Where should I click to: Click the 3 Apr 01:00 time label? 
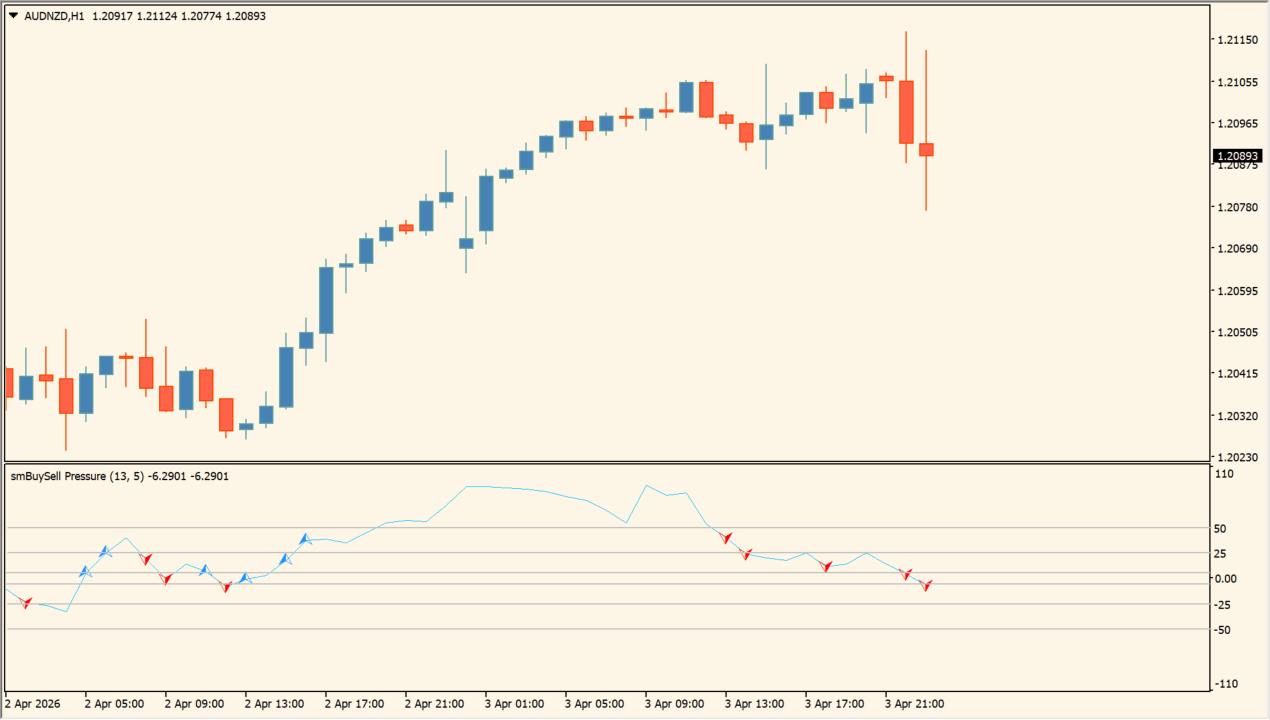pyautogui.click(x=514, y=704)
